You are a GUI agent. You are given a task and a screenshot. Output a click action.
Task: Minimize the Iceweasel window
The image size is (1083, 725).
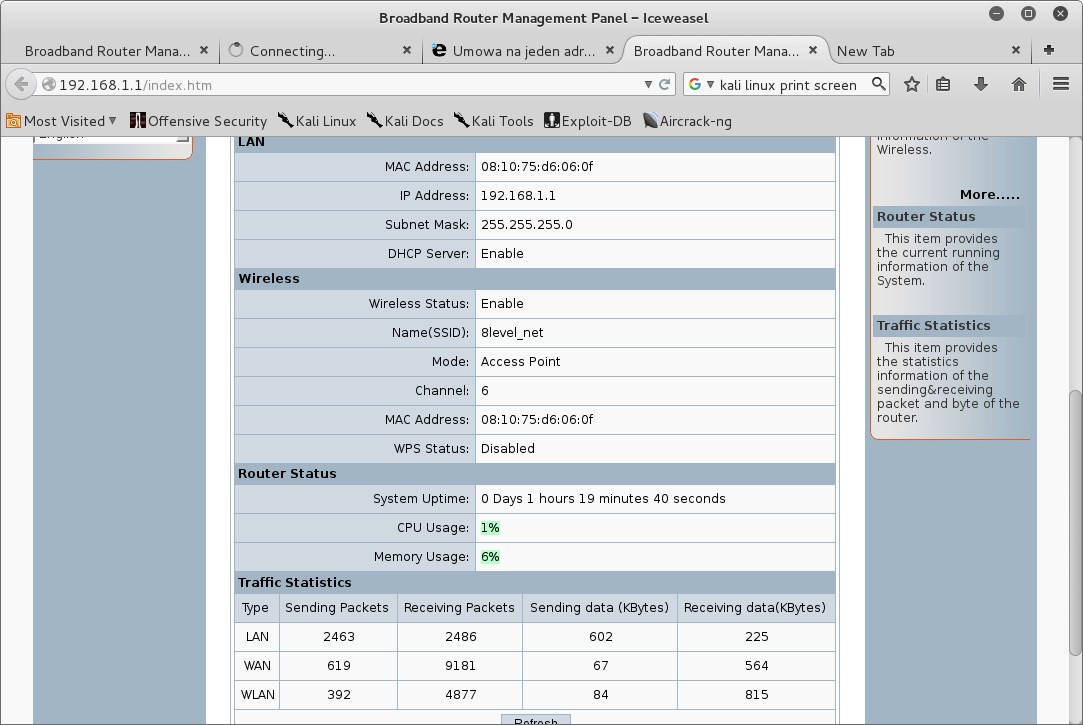coord(996,14)
